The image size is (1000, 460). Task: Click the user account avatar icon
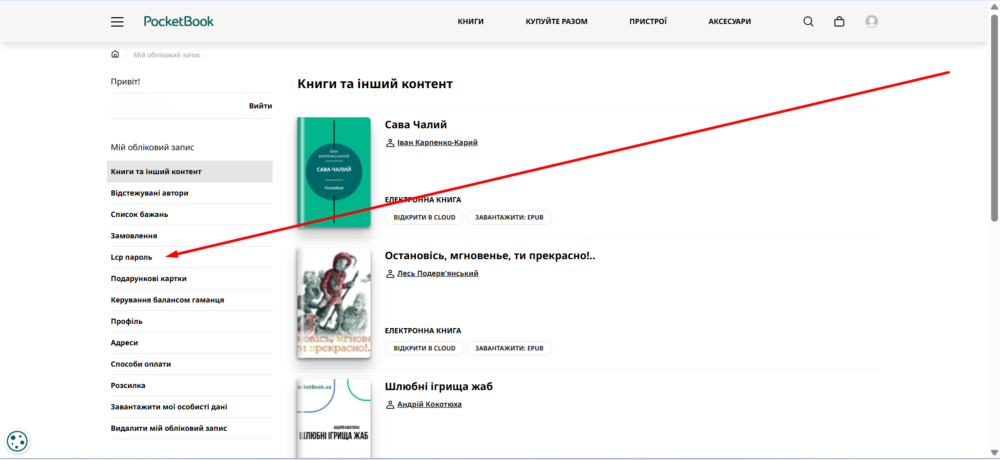coord(871,22)
